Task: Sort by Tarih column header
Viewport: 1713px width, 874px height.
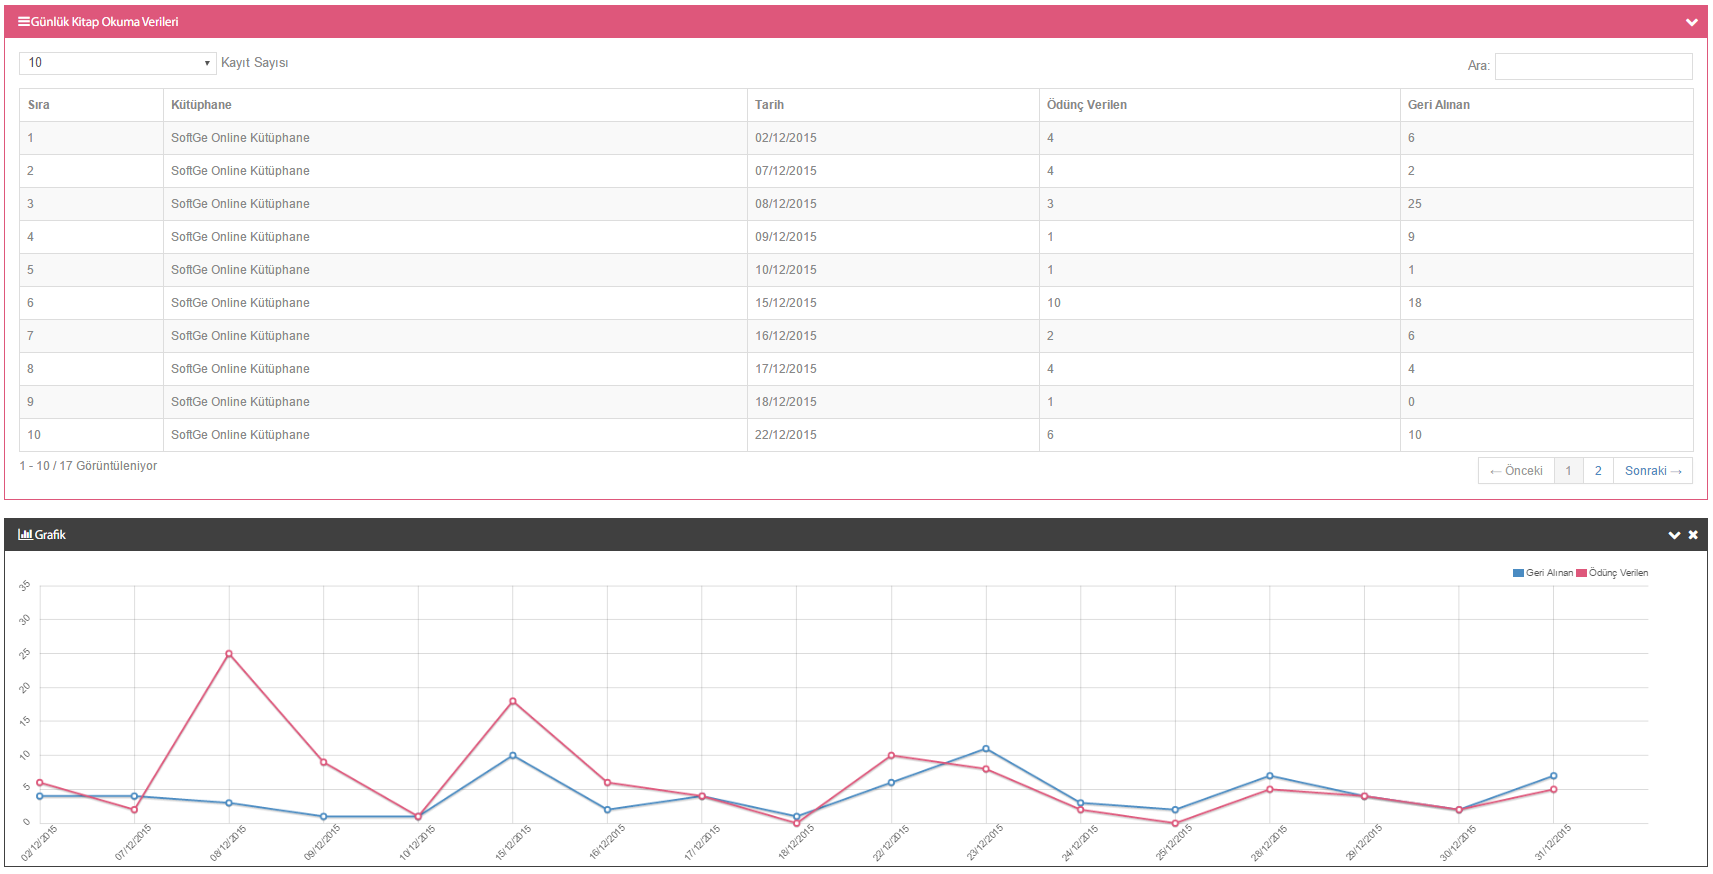Action: tap(893, 105)
